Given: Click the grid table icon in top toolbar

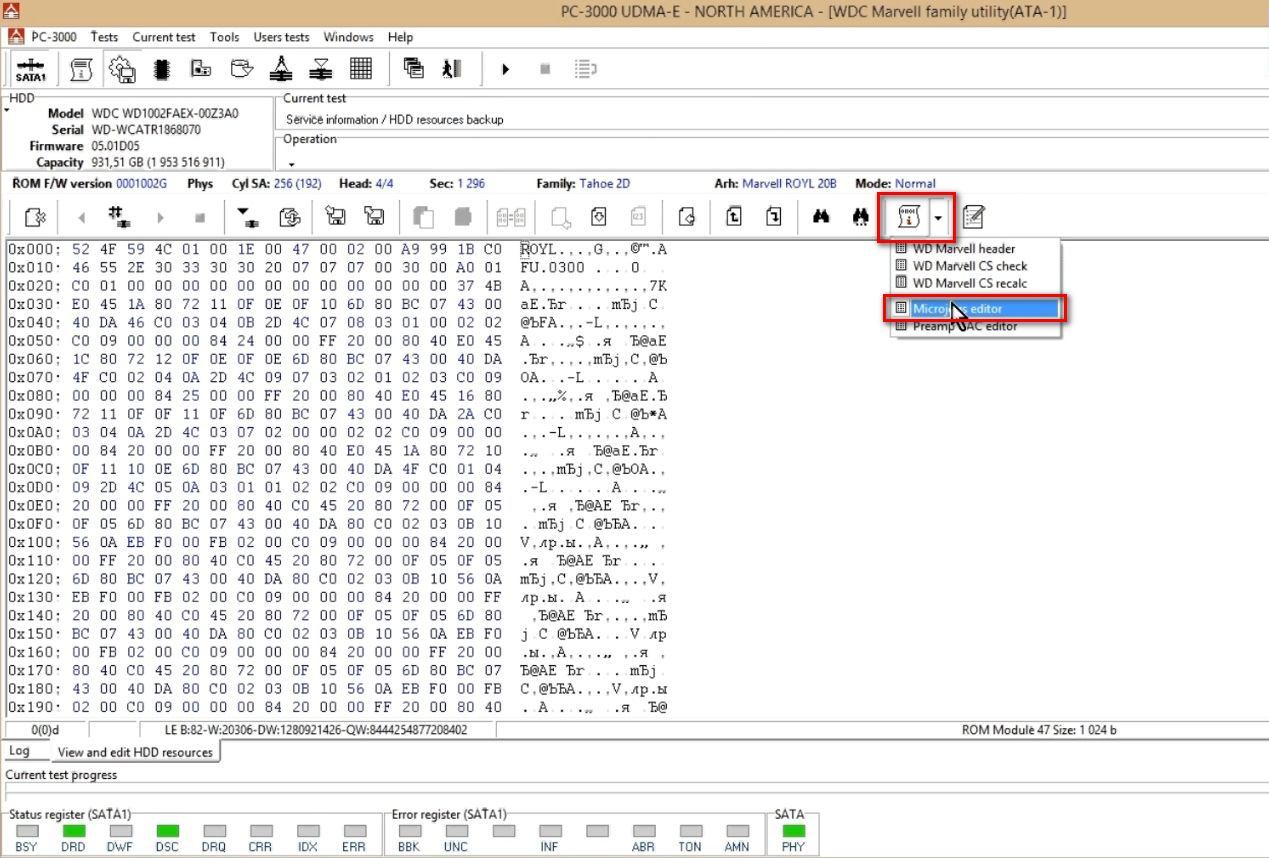Looking at the screenshot, I should pyautogui.click(x=361, y=69).
